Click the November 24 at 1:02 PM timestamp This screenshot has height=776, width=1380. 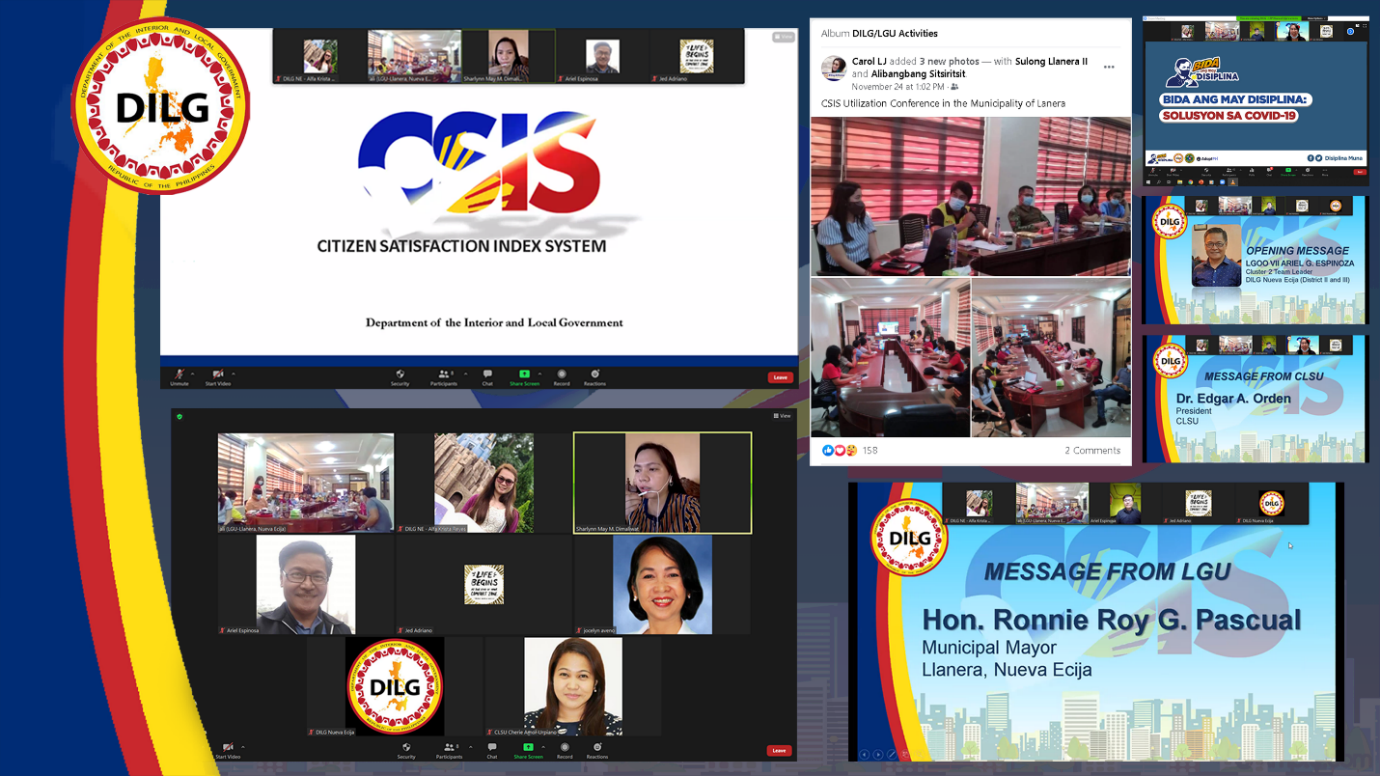click(x=898, y=87)
